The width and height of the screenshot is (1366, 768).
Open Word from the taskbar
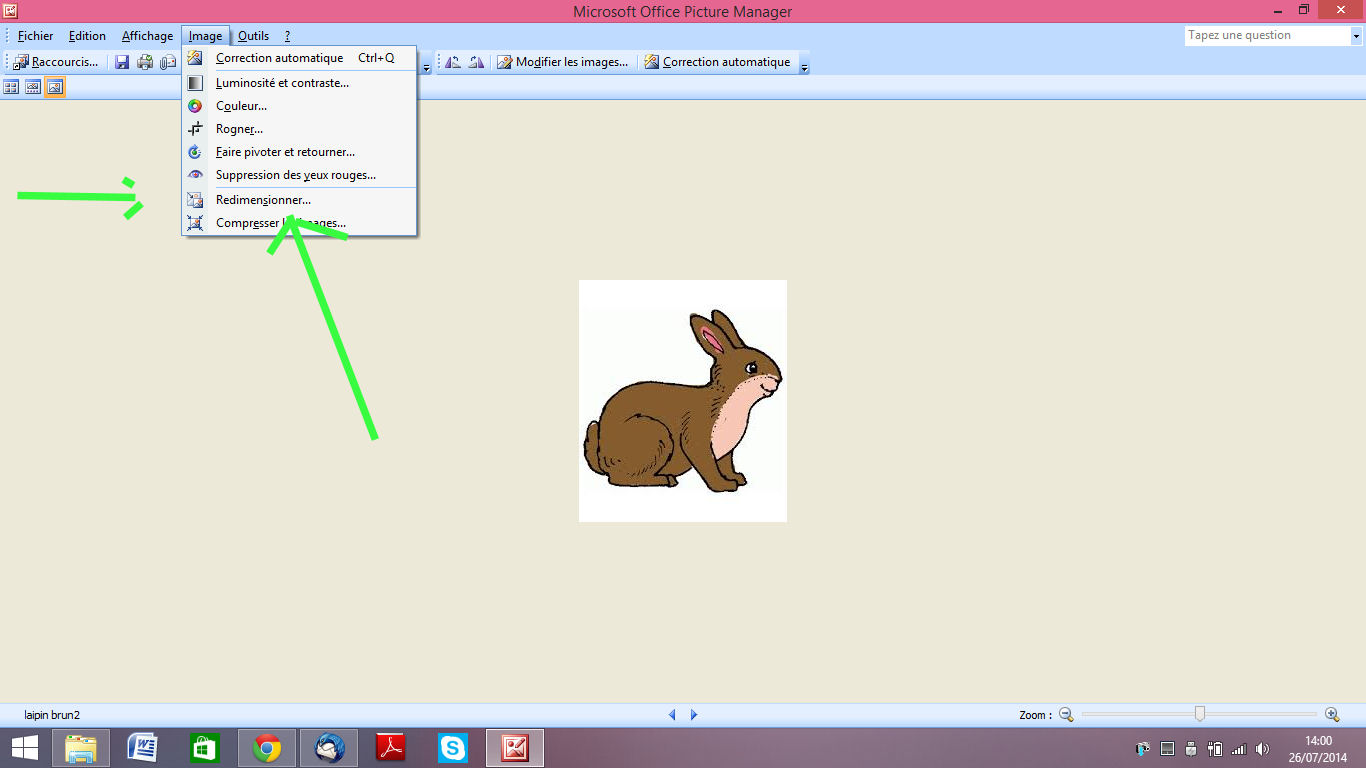pyautogui.click(x=143, y=748)
